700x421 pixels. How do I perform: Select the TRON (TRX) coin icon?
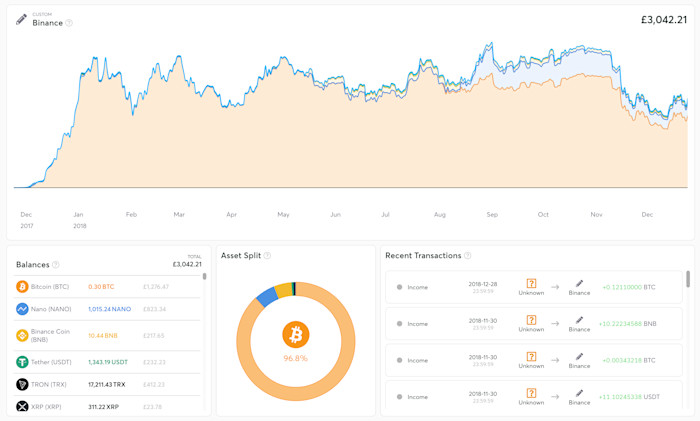coord(22,384)
